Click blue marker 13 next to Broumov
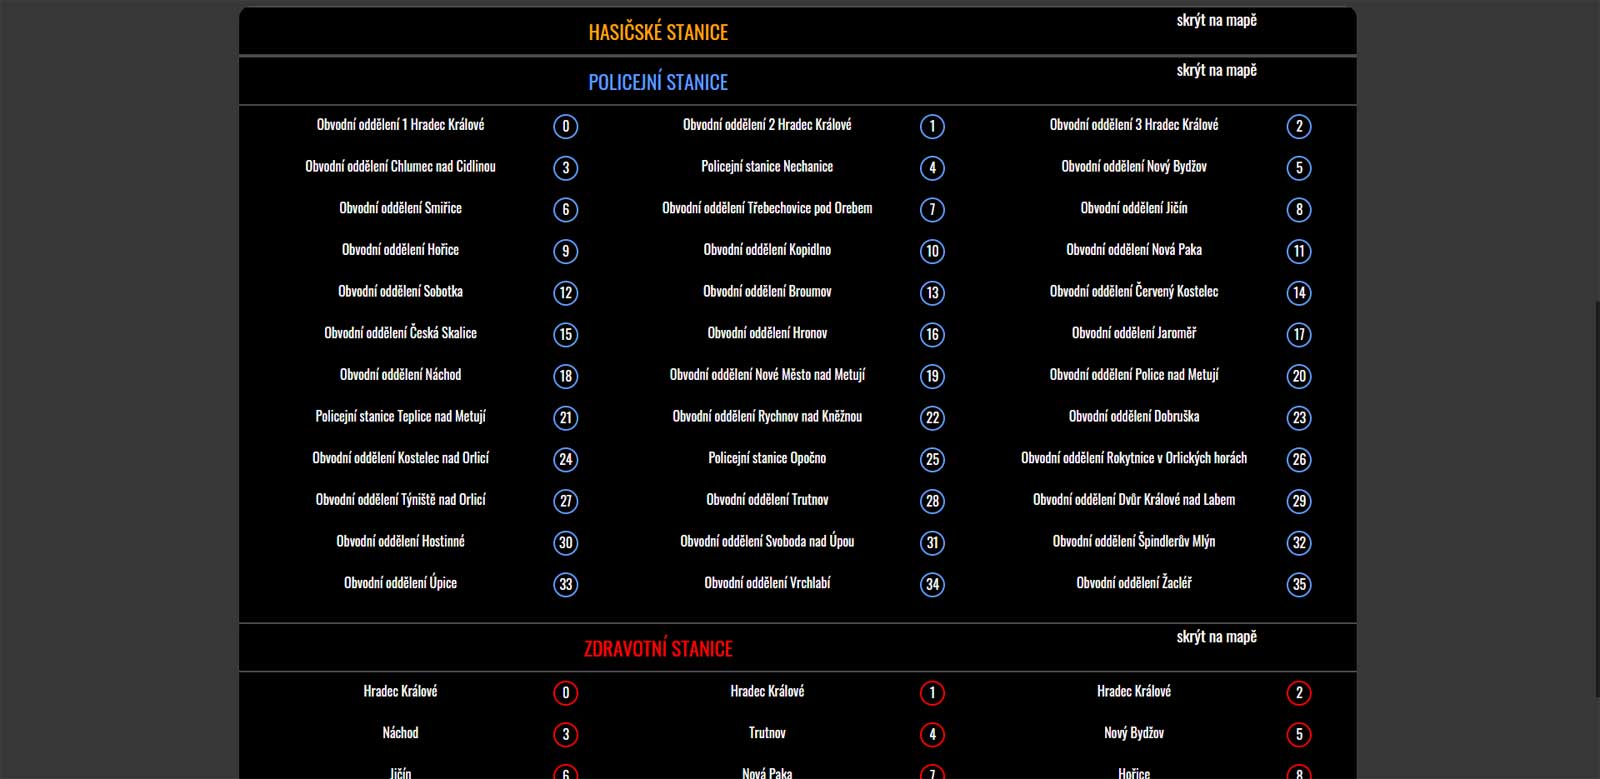This screenshot has width=1600, height=779. tap(932, 293)
